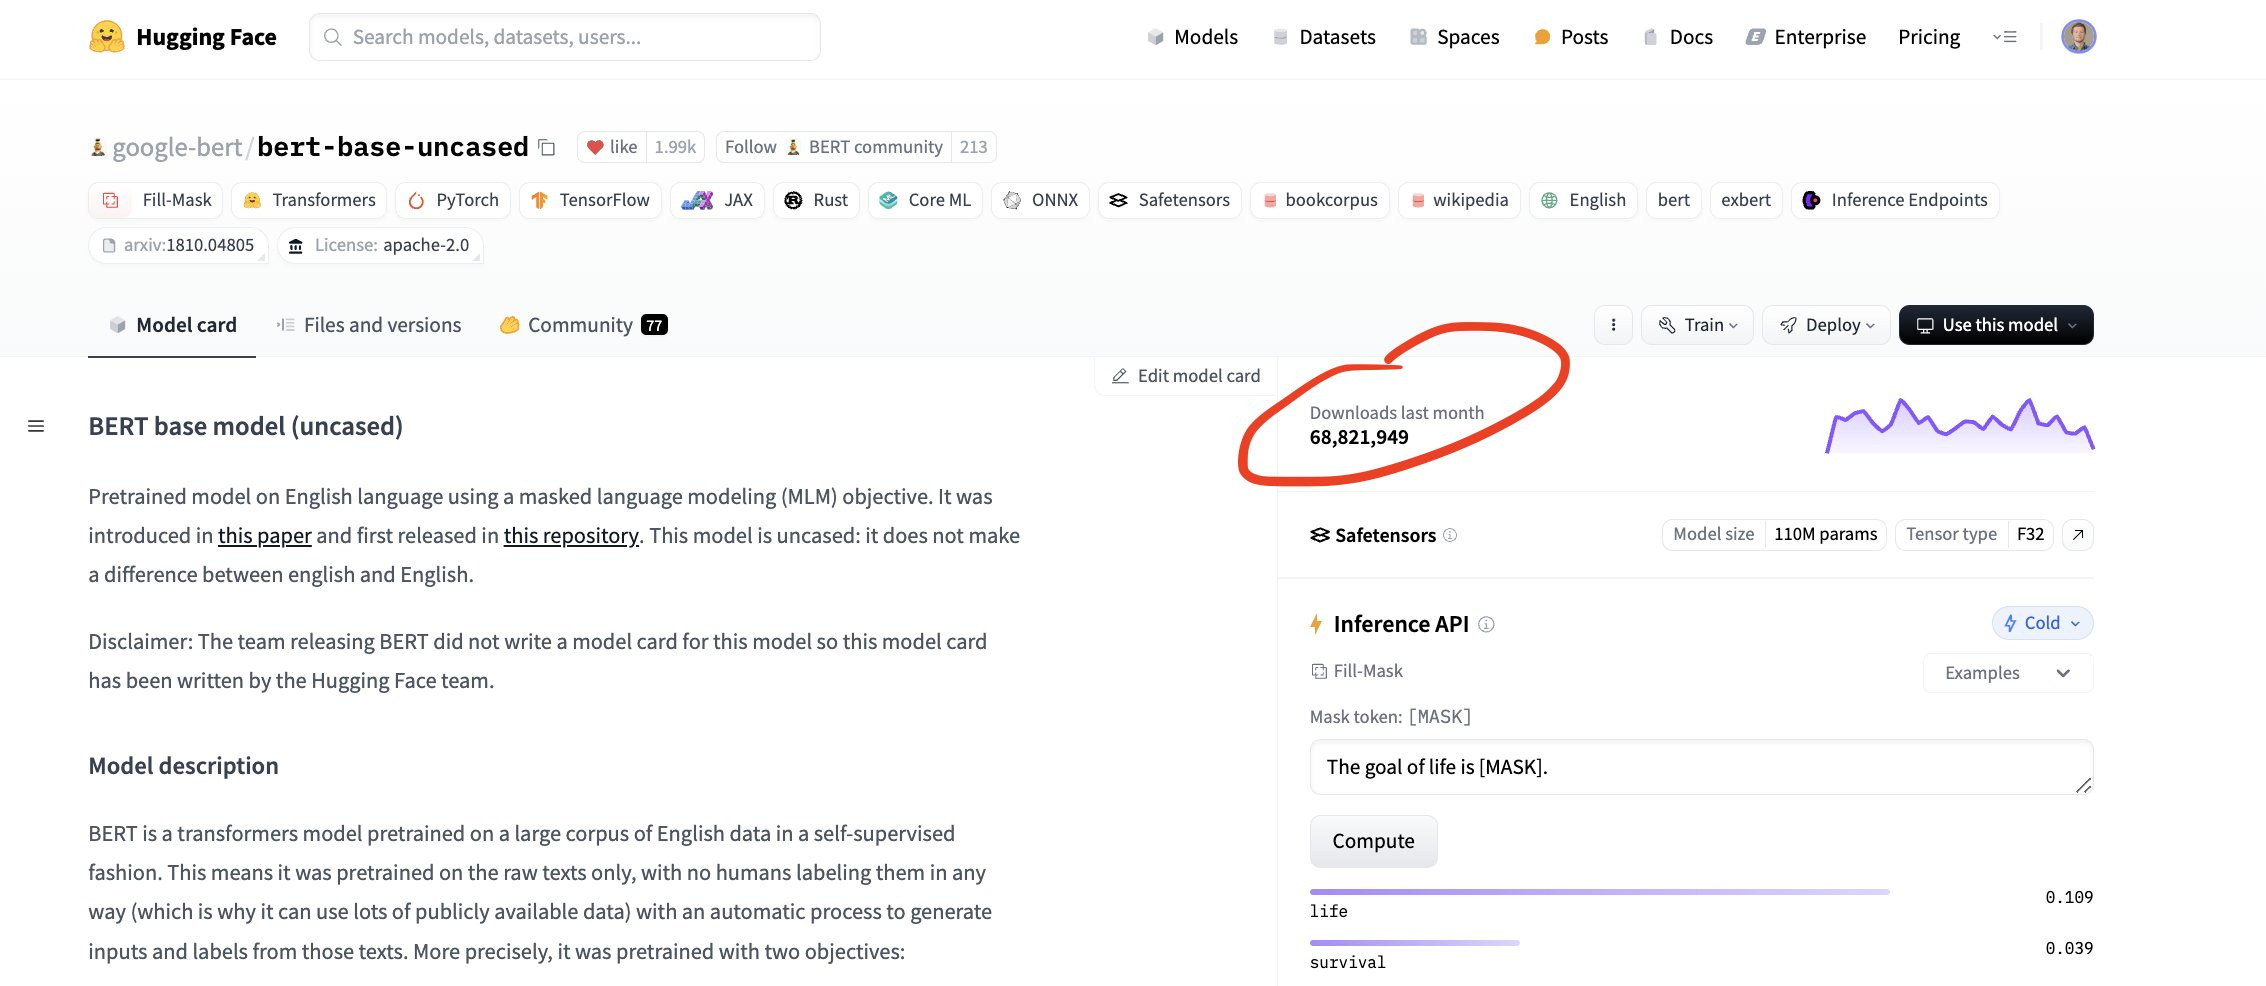Screen dimensions: 2266x986
Task: Switch to Files and versions tab
Action: [368, 325]
